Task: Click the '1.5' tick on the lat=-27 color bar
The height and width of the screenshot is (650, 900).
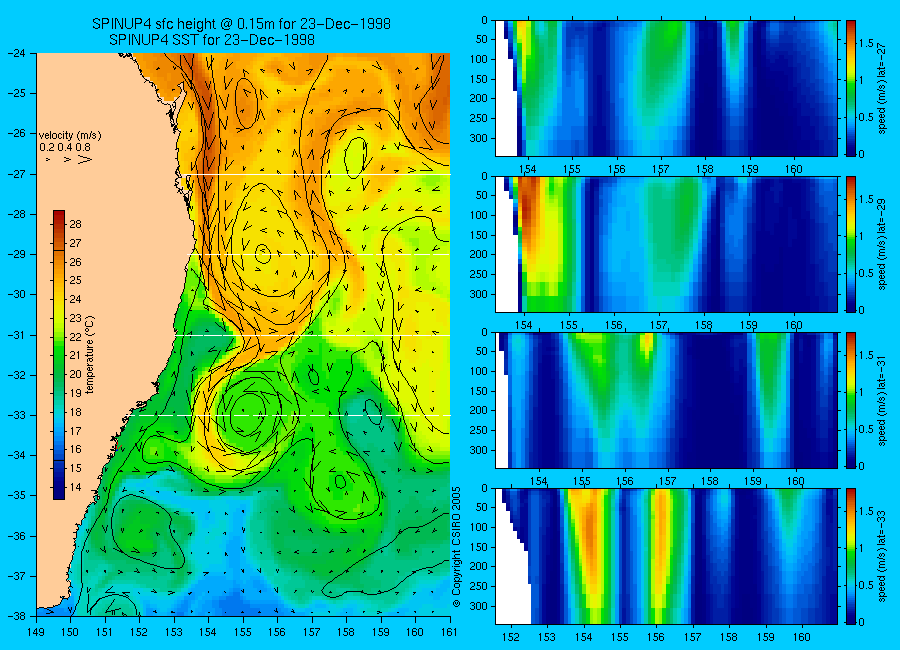Action: pyautogui.click(x=866, y=44)
